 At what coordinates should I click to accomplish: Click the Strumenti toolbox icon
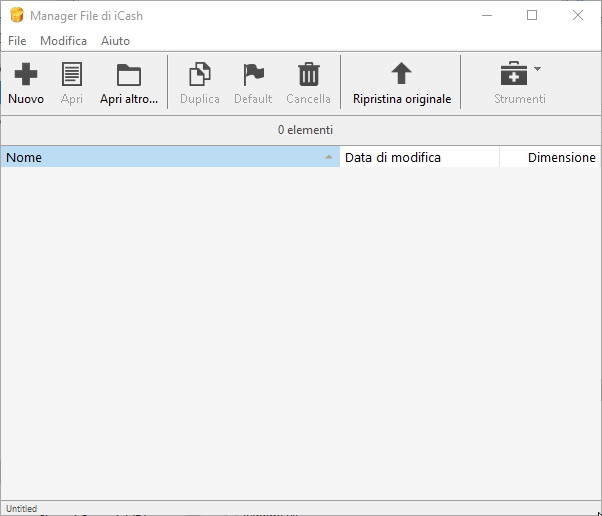point(514,73)
